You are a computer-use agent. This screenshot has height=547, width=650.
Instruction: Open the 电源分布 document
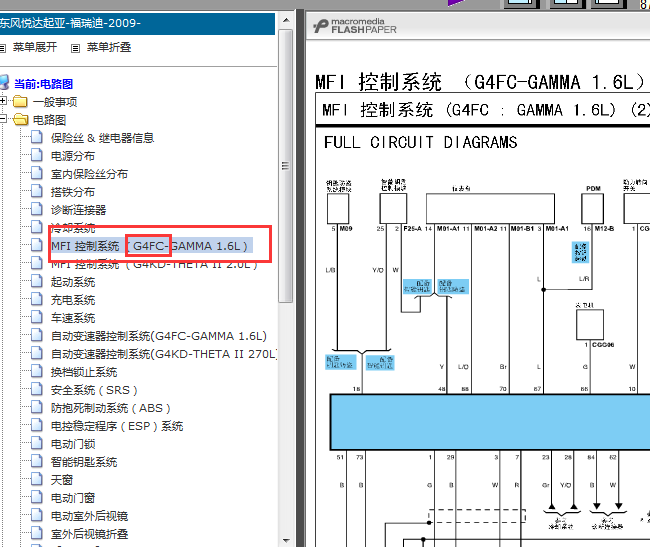click(73, 156)
